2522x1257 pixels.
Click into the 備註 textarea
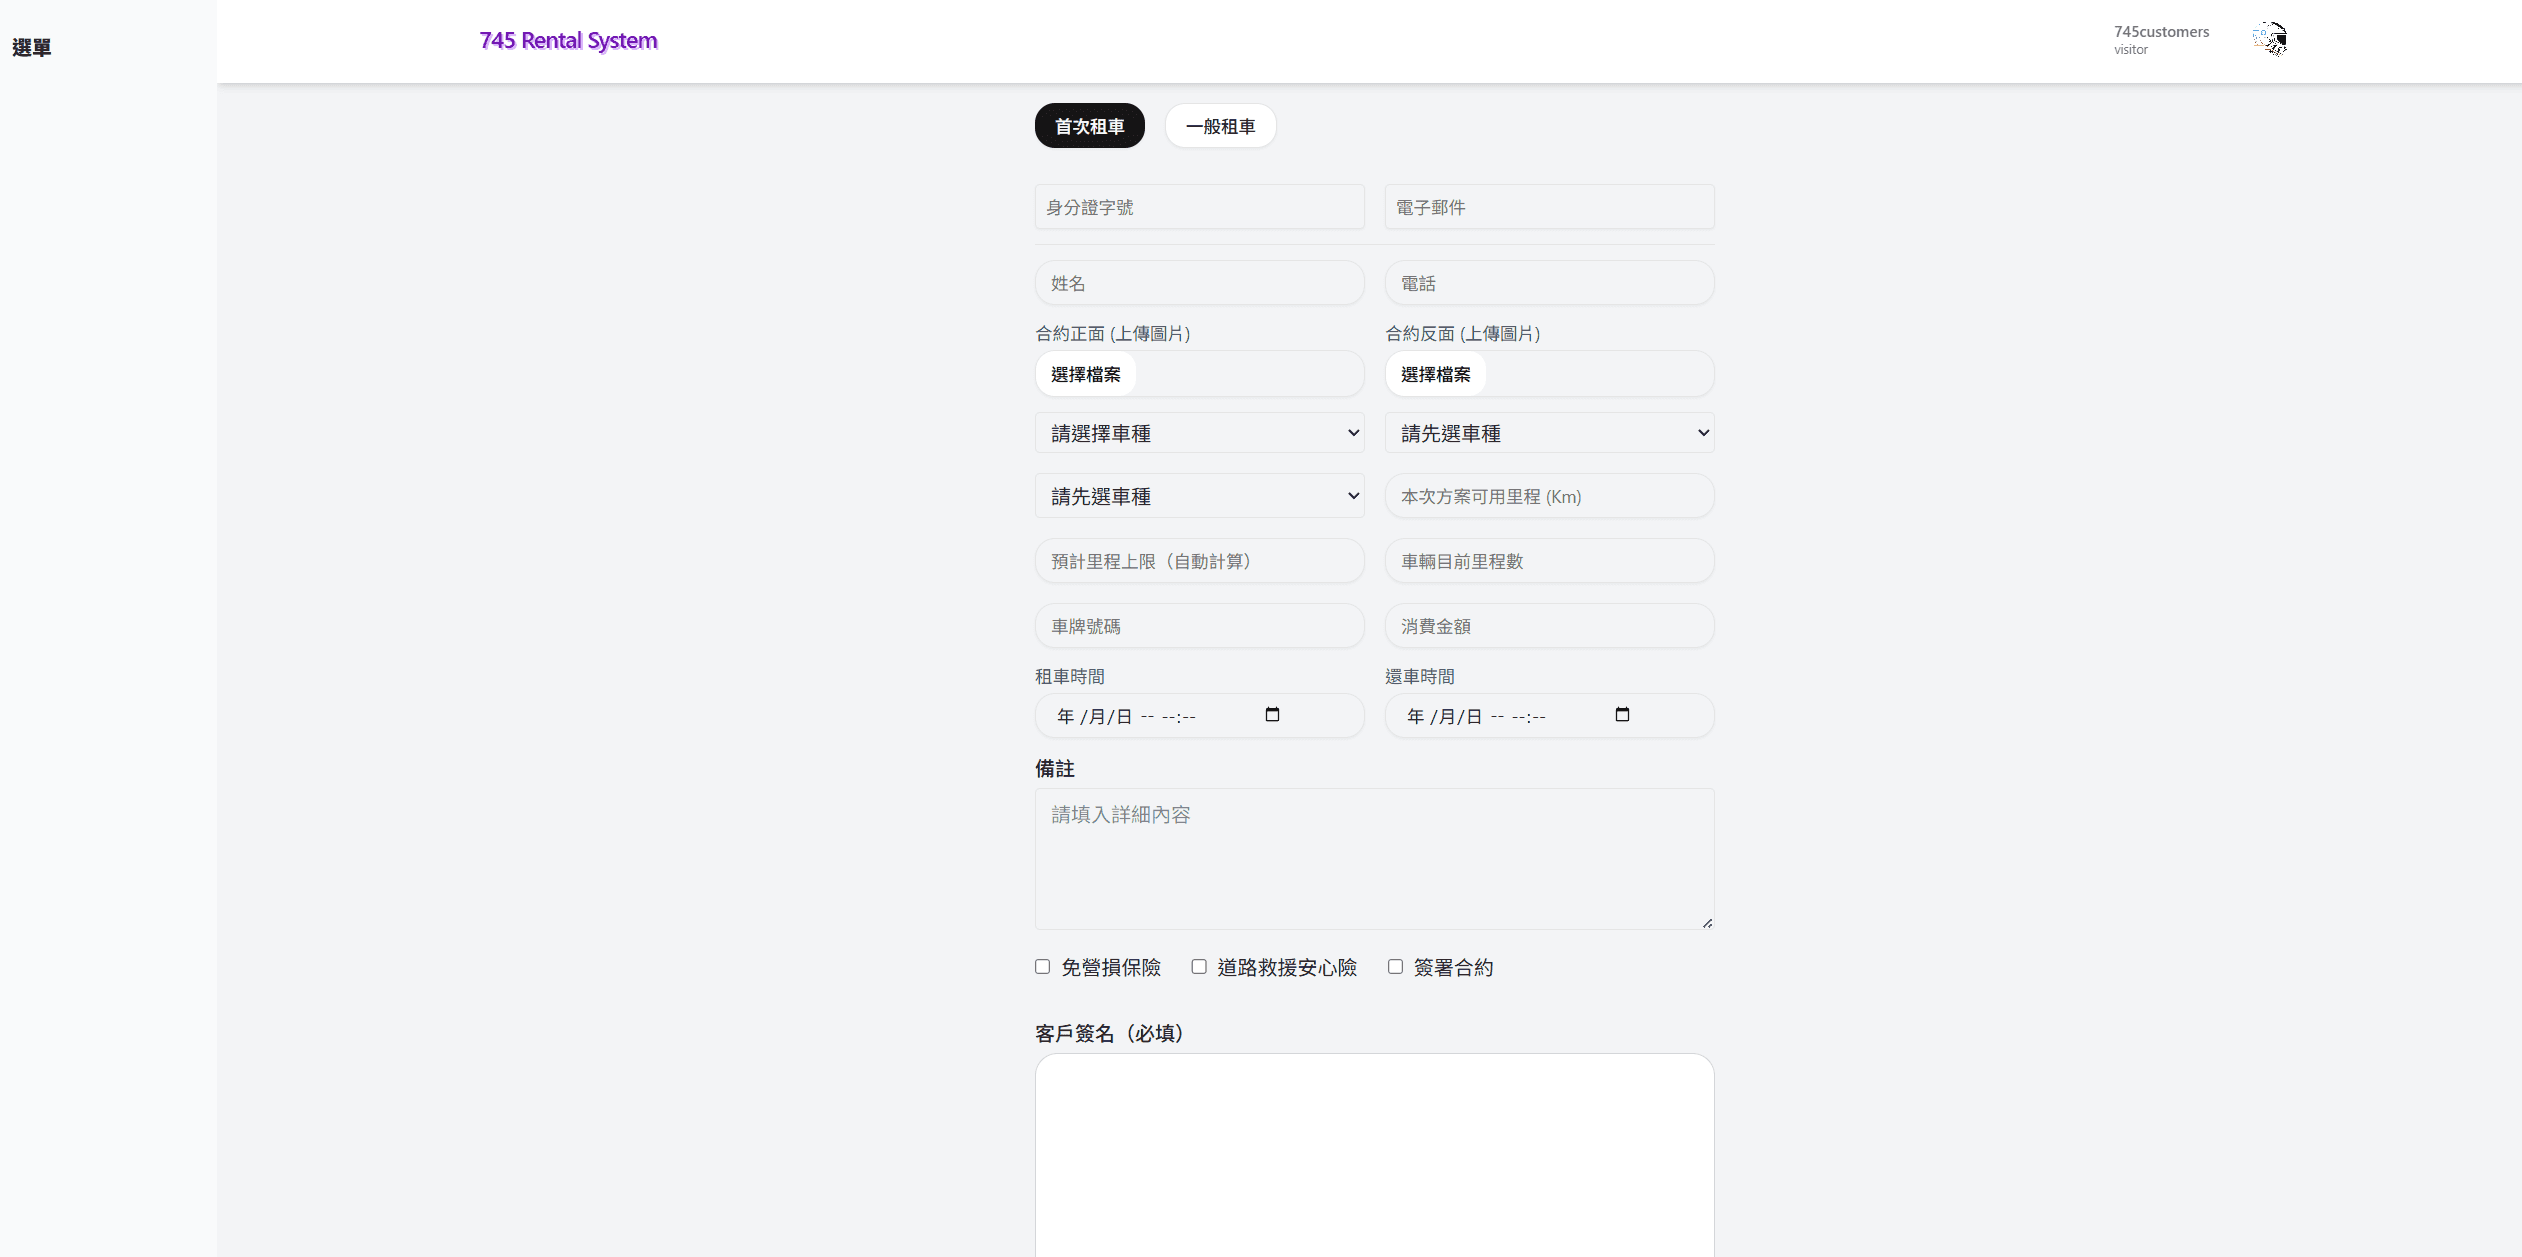coord(1374,858)
